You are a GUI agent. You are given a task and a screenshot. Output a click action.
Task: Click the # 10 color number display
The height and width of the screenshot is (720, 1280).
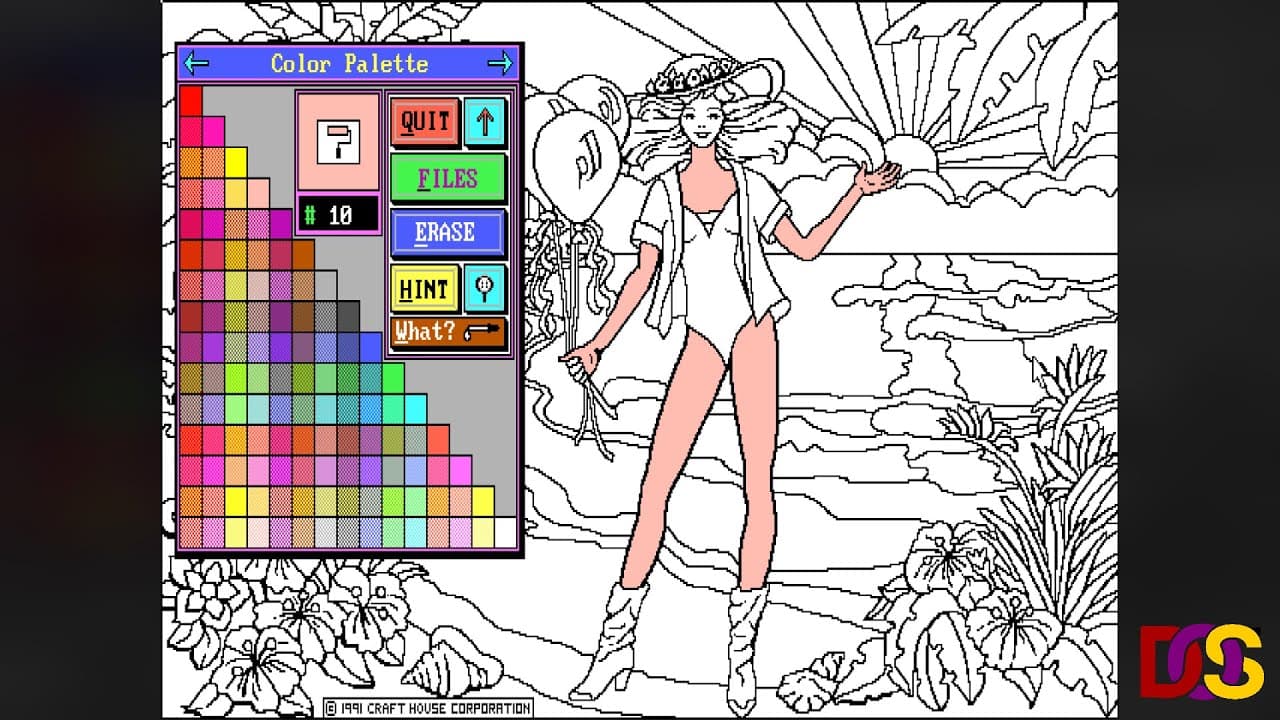pos(337,215)
